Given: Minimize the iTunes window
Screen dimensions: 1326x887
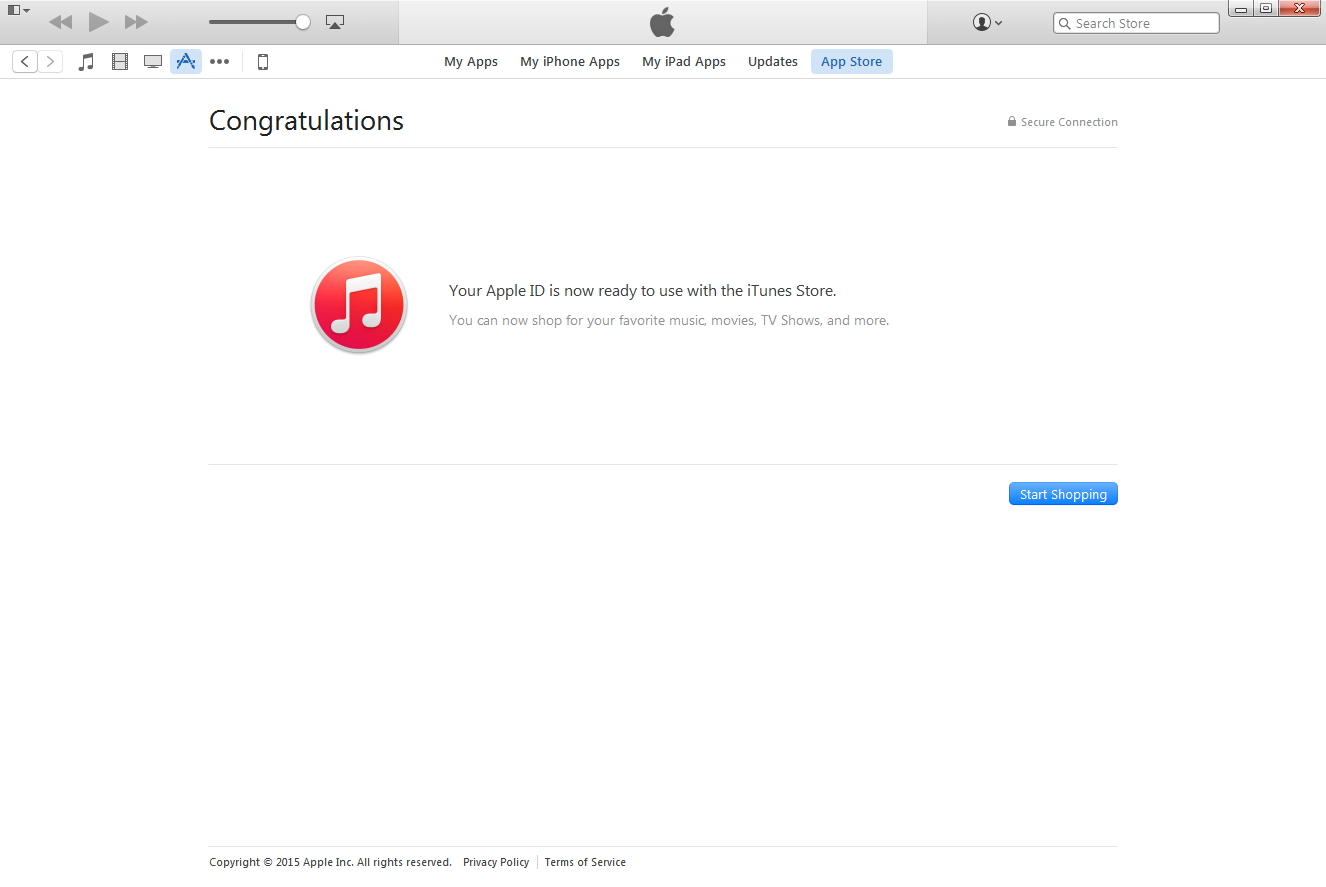Looking at the screenshot, I should (x=1240, y=9).
